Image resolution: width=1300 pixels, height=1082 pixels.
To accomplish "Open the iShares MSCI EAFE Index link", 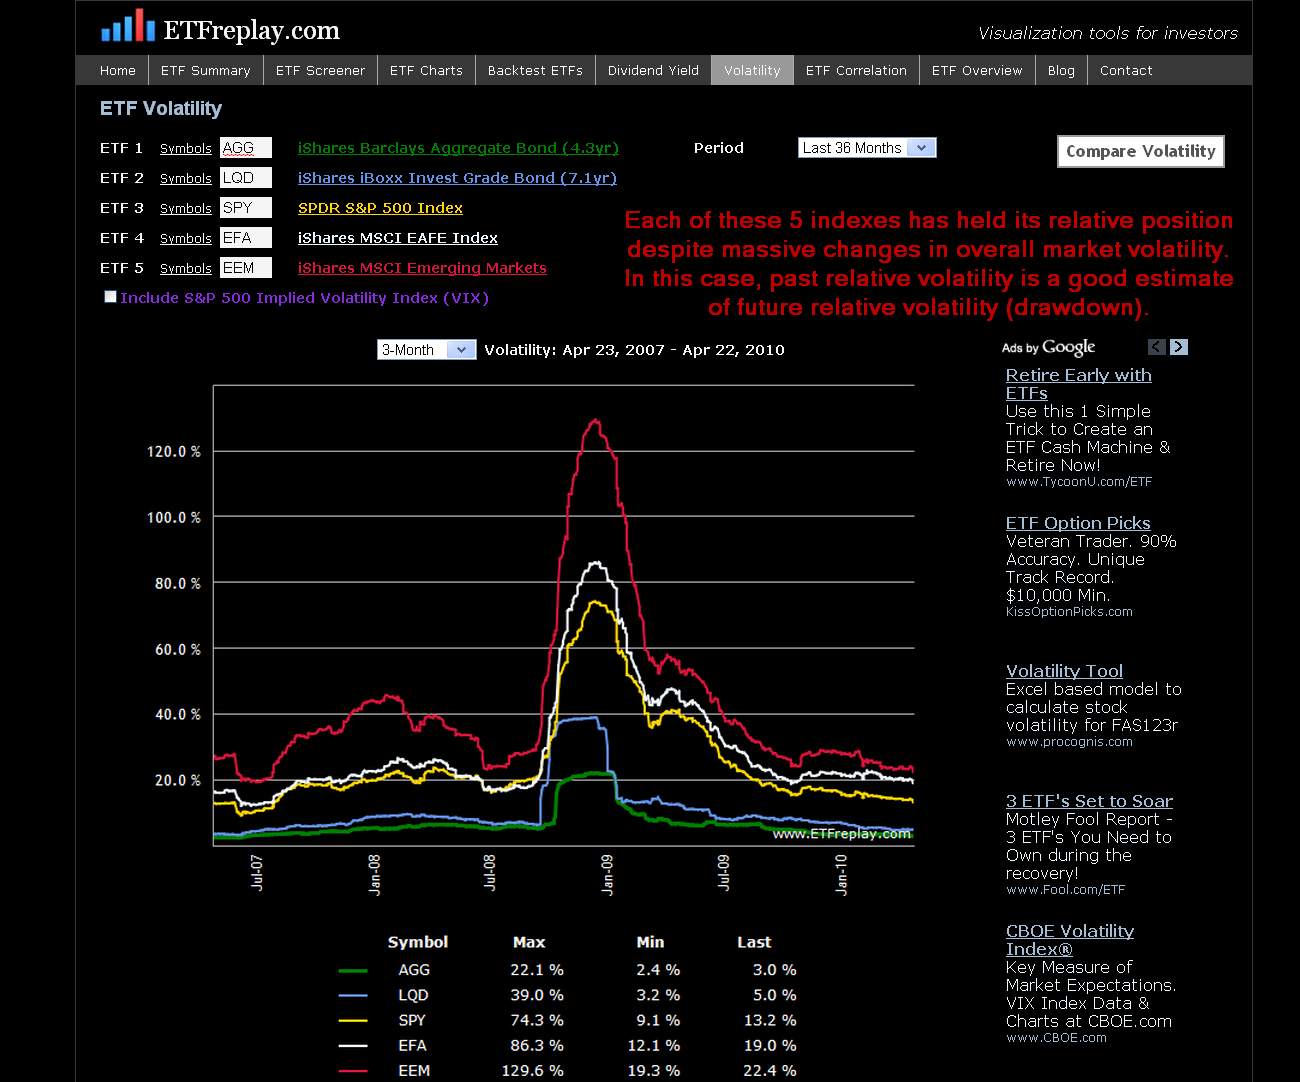I will (x=398, y=238).
